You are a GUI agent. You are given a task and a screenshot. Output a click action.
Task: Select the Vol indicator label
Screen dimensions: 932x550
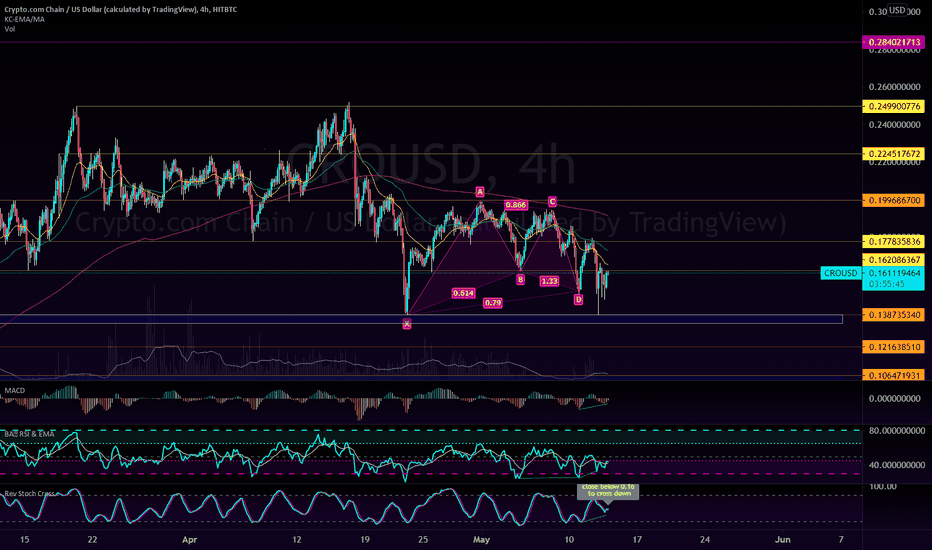pos(10,29)
